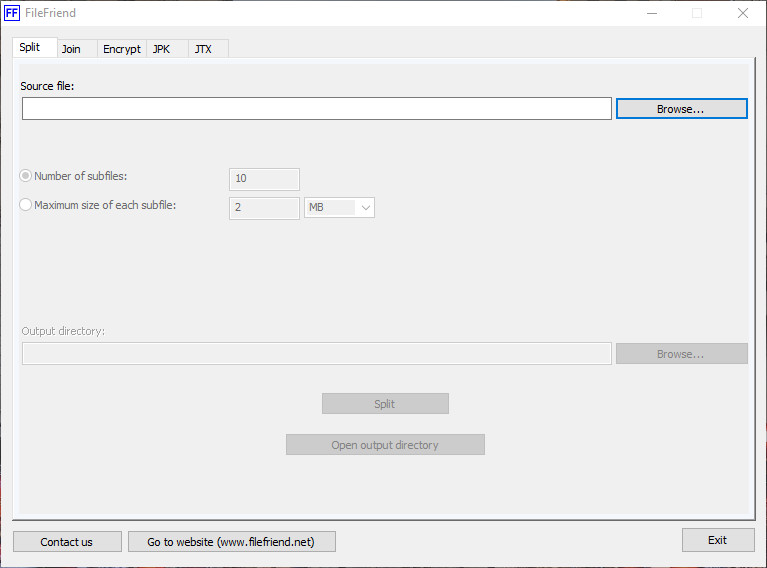Click the Output directory label
This screenshot has width=767, height=568.
(x=63, y=331)
